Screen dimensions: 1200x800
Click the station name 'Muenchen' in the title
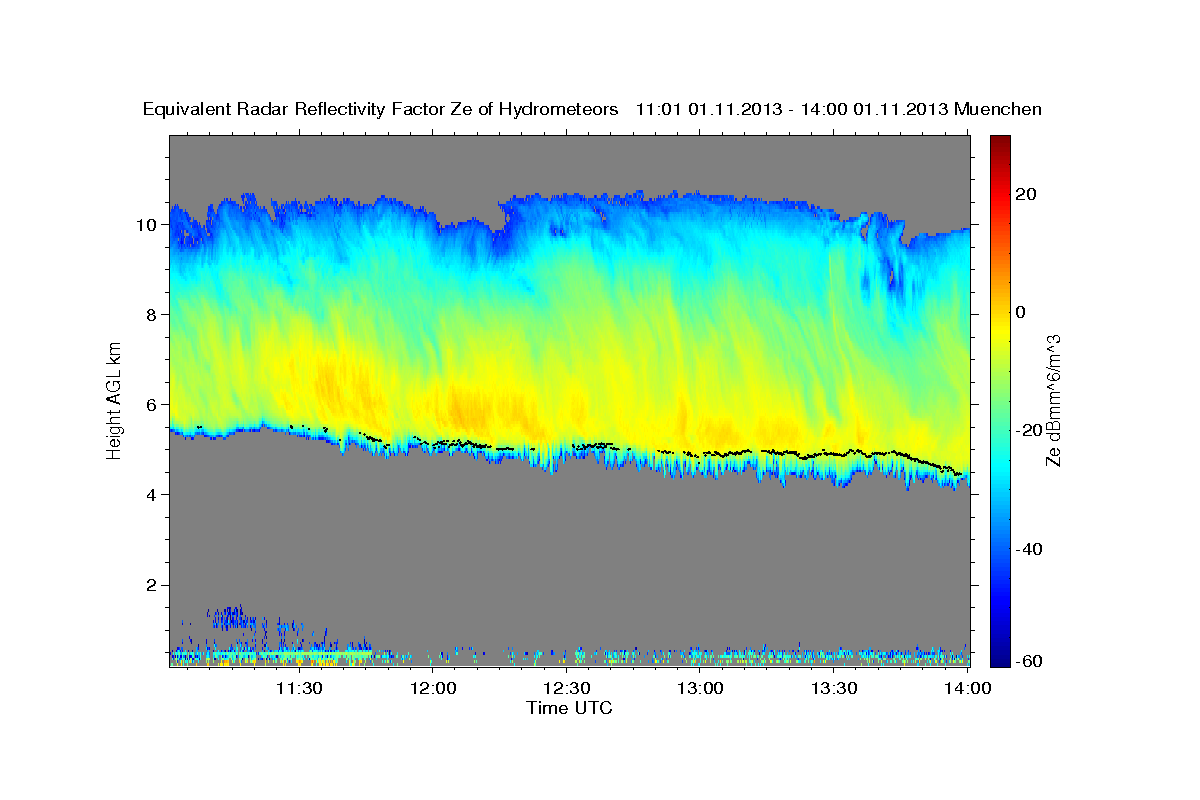coord(999,109)
